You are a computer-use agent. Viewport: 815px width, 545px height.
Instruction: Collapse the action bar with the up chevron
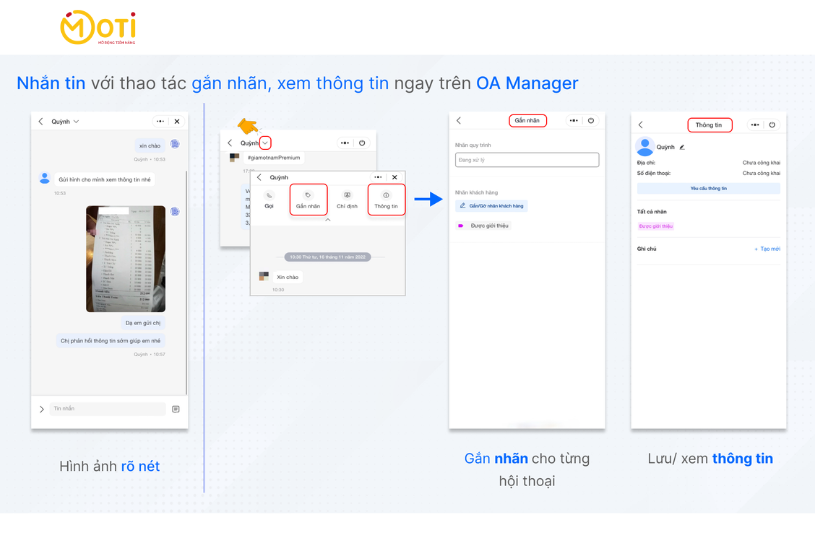(x=328, y=219)
